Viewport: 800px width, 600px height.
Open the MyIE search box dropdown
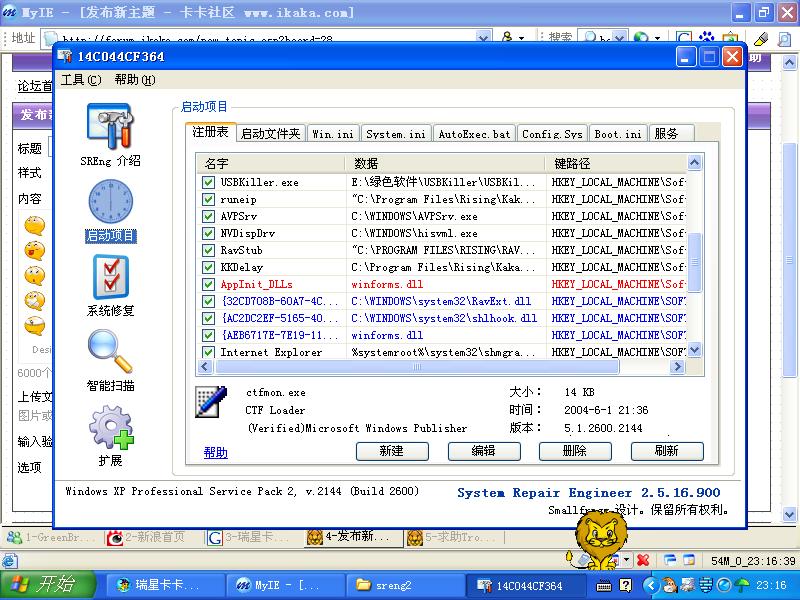619,37
